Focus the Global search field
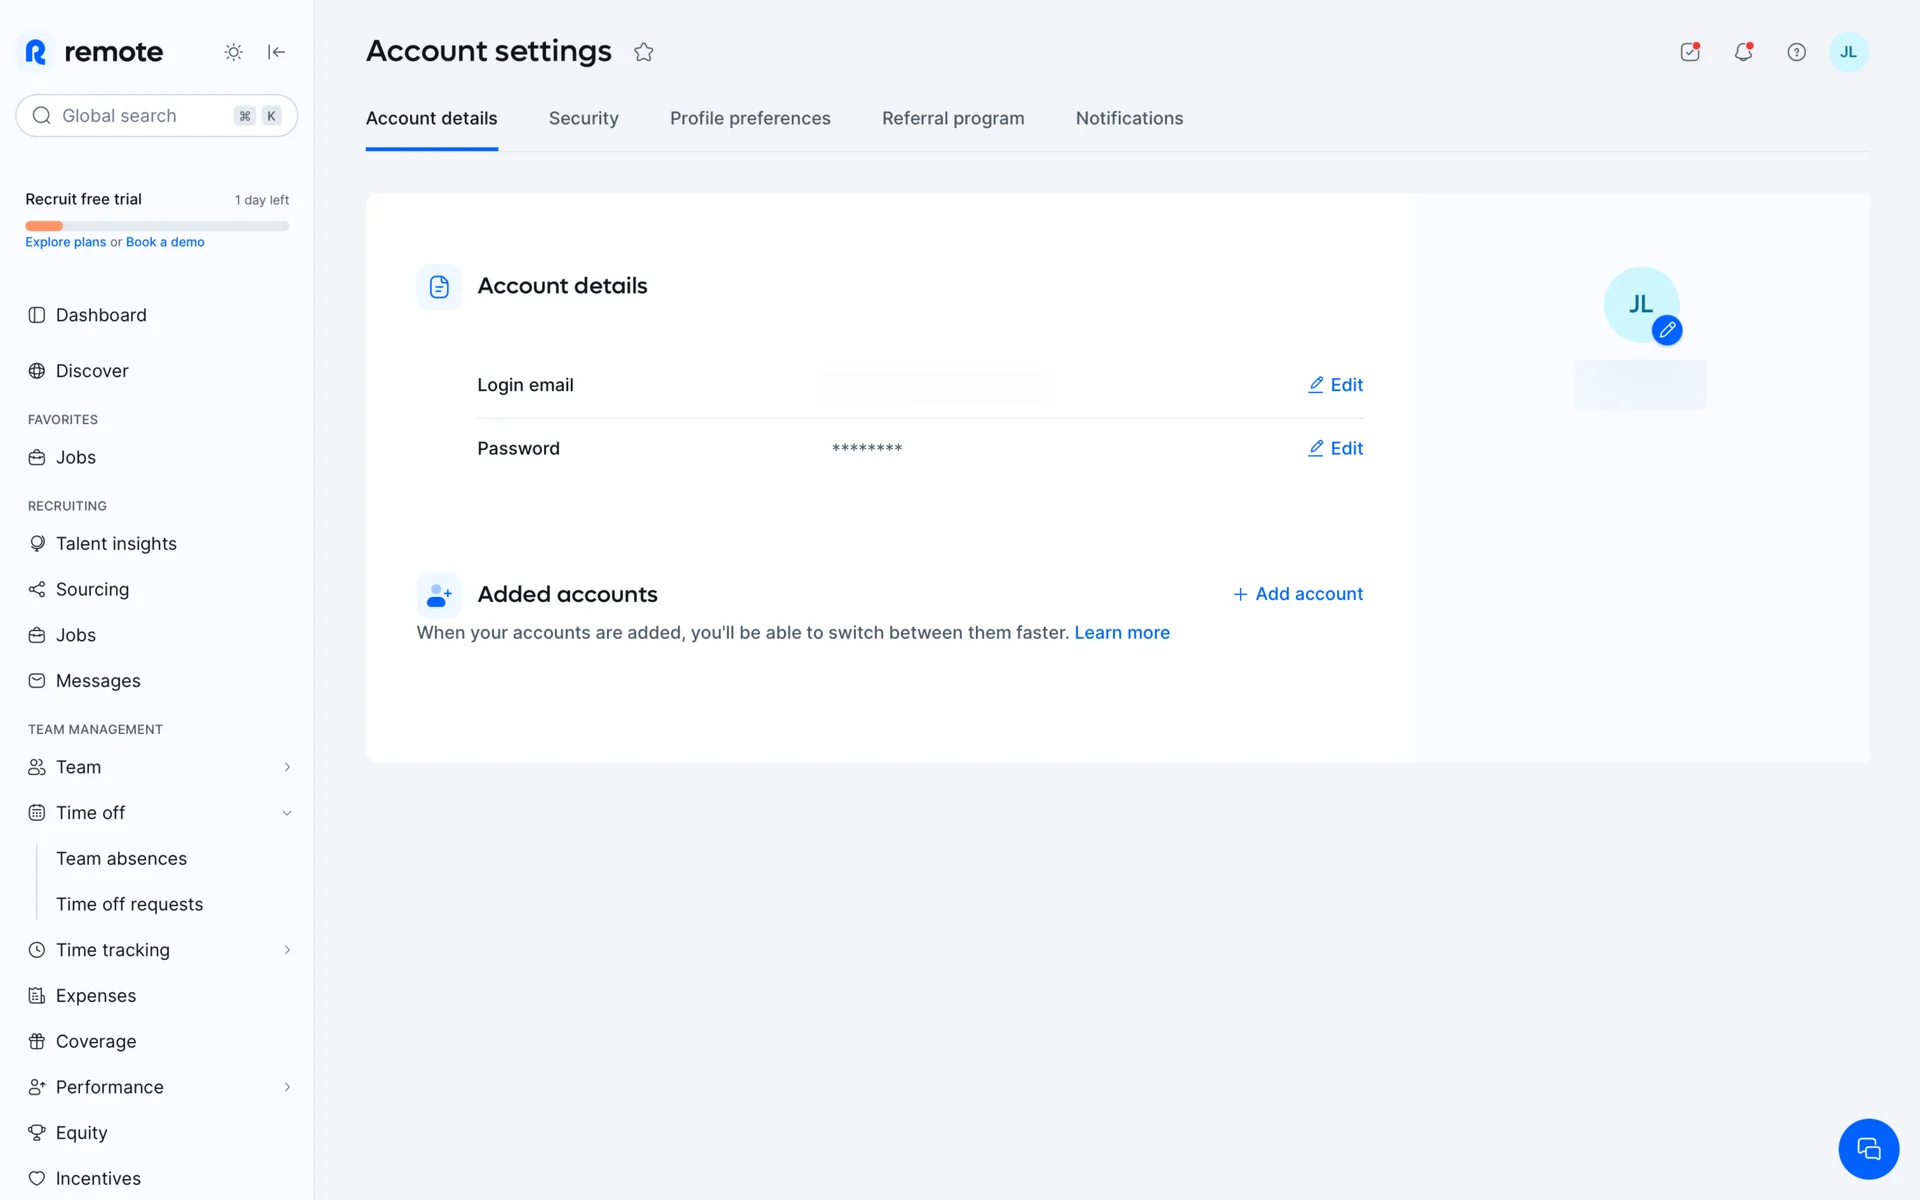This screenshot has height=1200, width=1920. pos(140,116)
